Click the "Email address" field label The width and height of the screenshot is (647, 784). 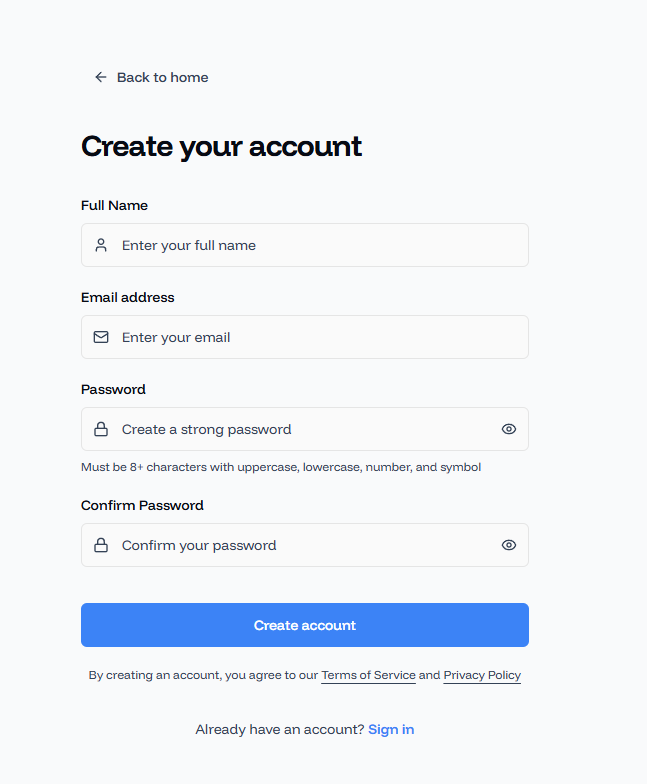(127, 297)
